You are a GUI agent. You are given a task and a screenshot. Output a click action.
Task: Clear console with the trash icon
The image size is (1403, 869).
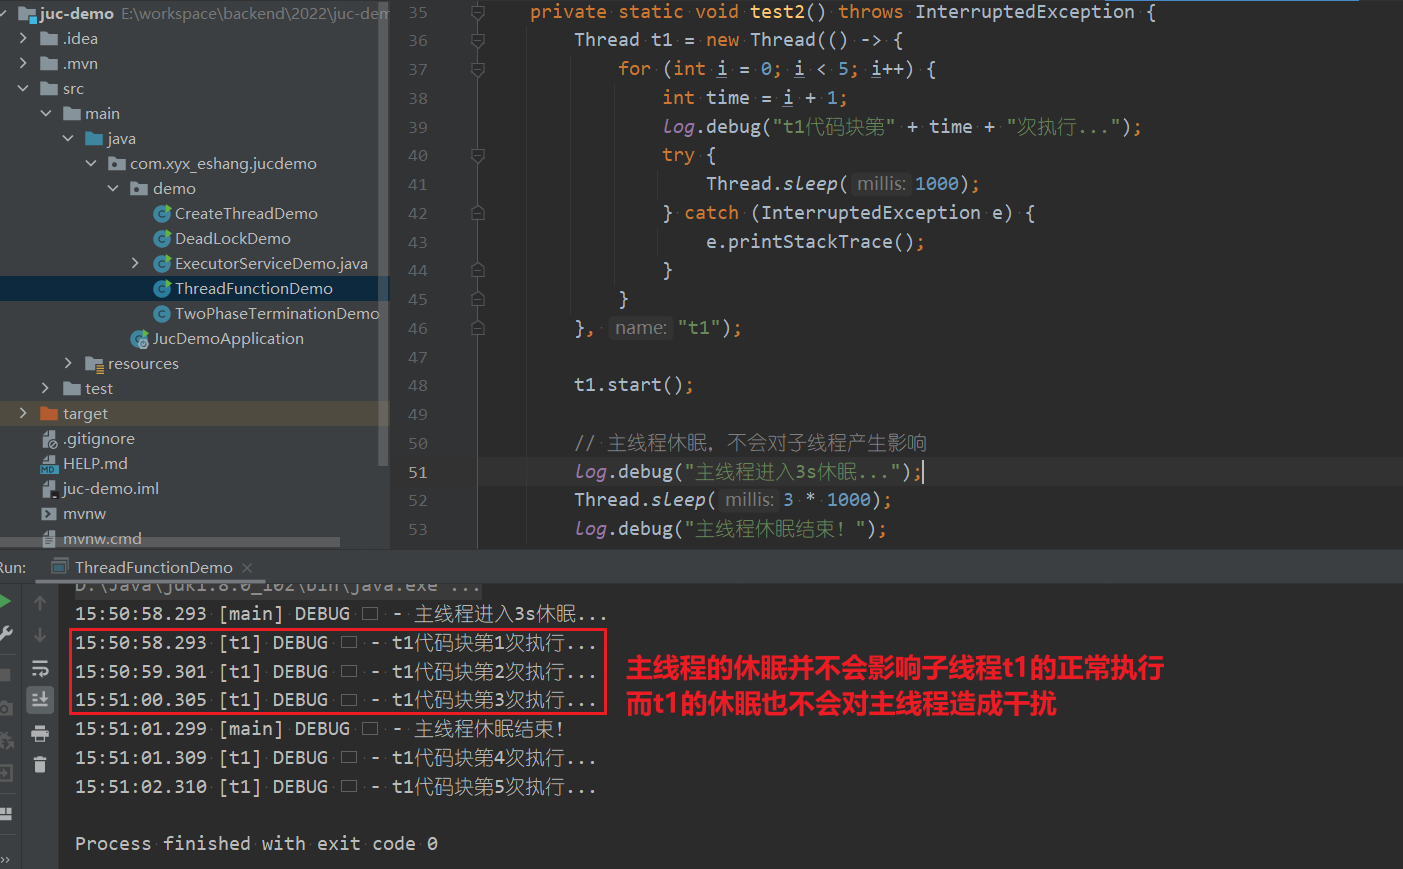tap(40, 765)
